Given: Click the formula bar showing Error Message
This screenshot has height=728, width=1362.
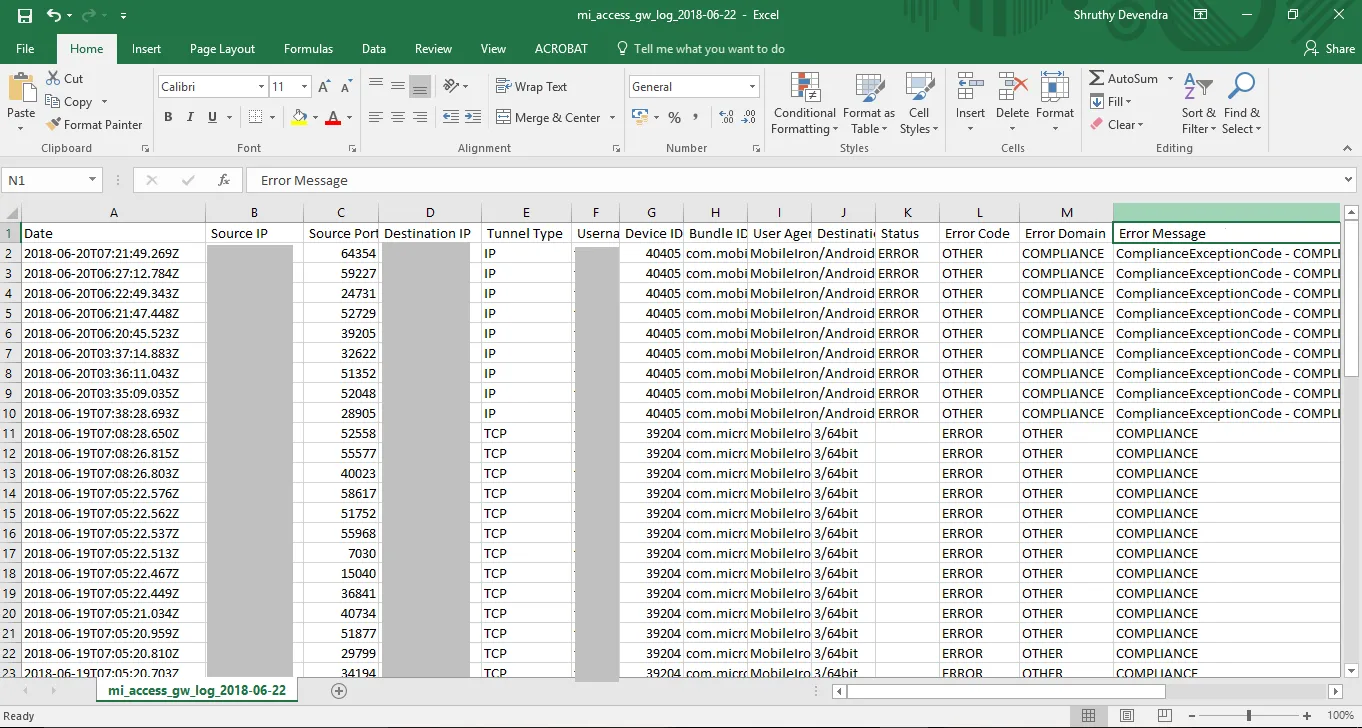Looking at the screenshot, I should (x=795, y=180).
